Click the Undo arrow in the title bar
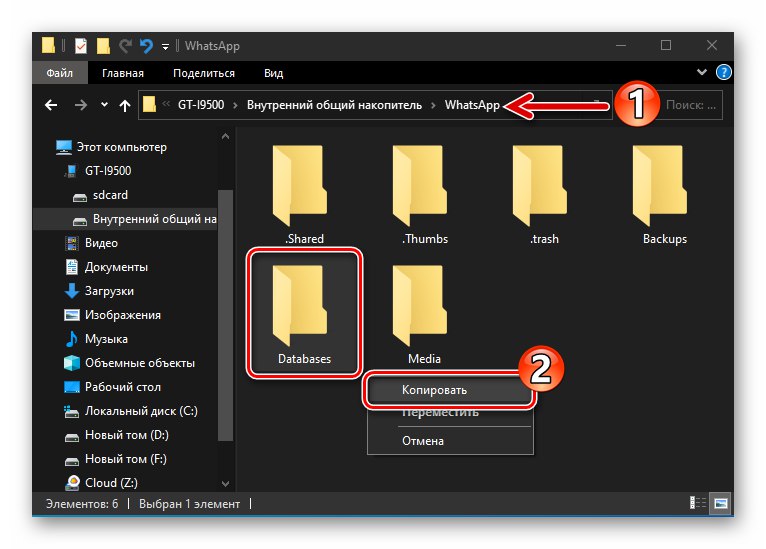The height and width of the screenshot is (549, 766). (146, 46)
